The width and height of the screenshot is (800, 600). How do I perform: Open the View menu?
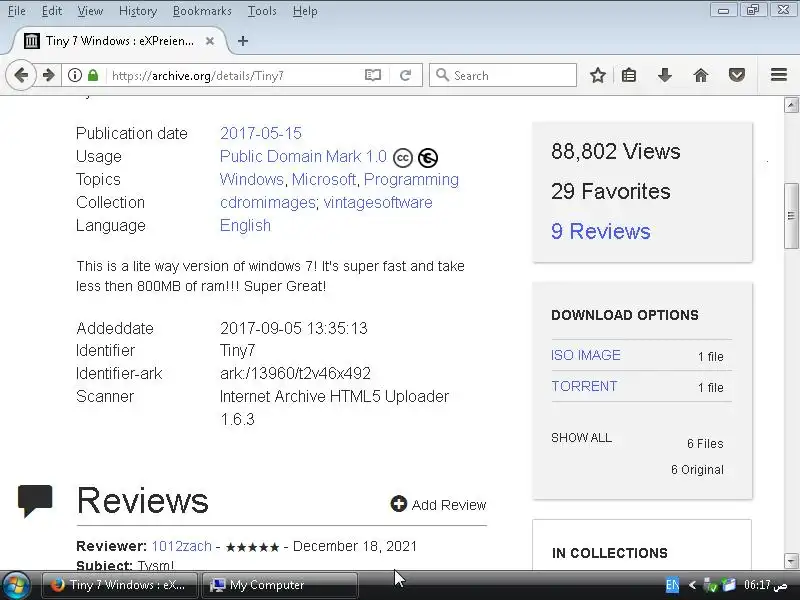[90, 11]
